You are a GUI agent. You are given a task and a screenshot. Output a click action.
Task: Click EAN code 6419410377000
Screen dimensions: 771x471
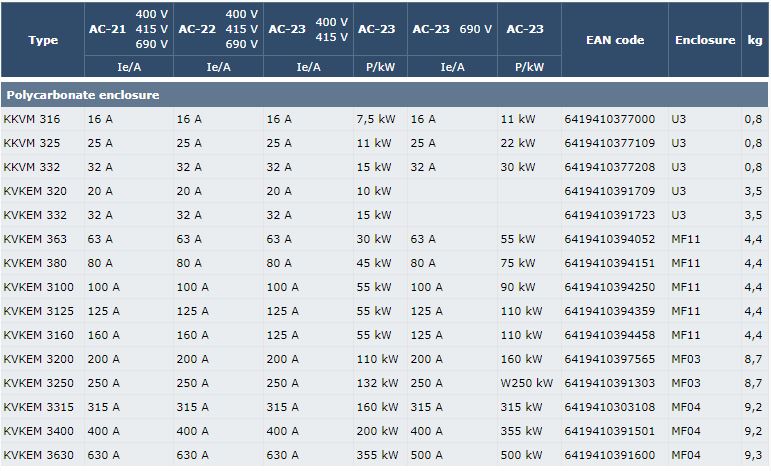610,119
